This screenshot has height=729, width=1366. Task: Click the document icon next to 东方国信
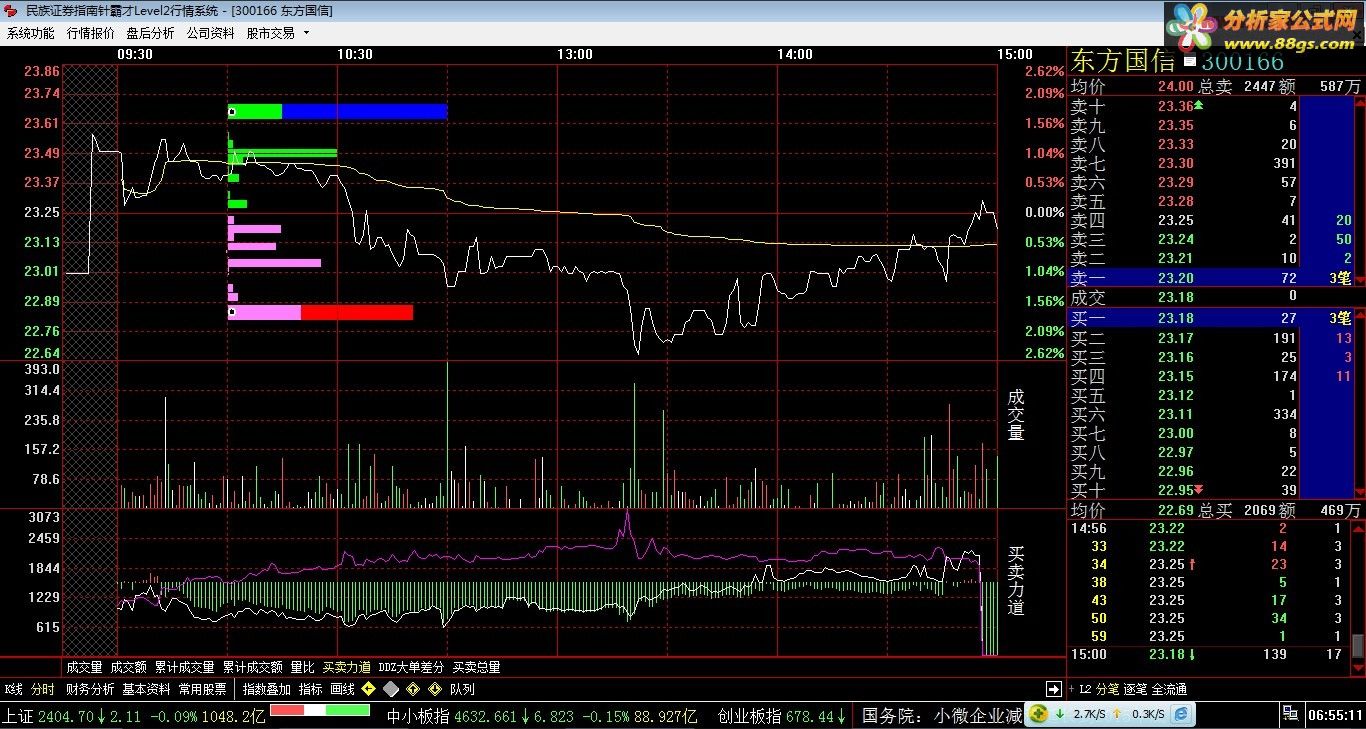1188,59
